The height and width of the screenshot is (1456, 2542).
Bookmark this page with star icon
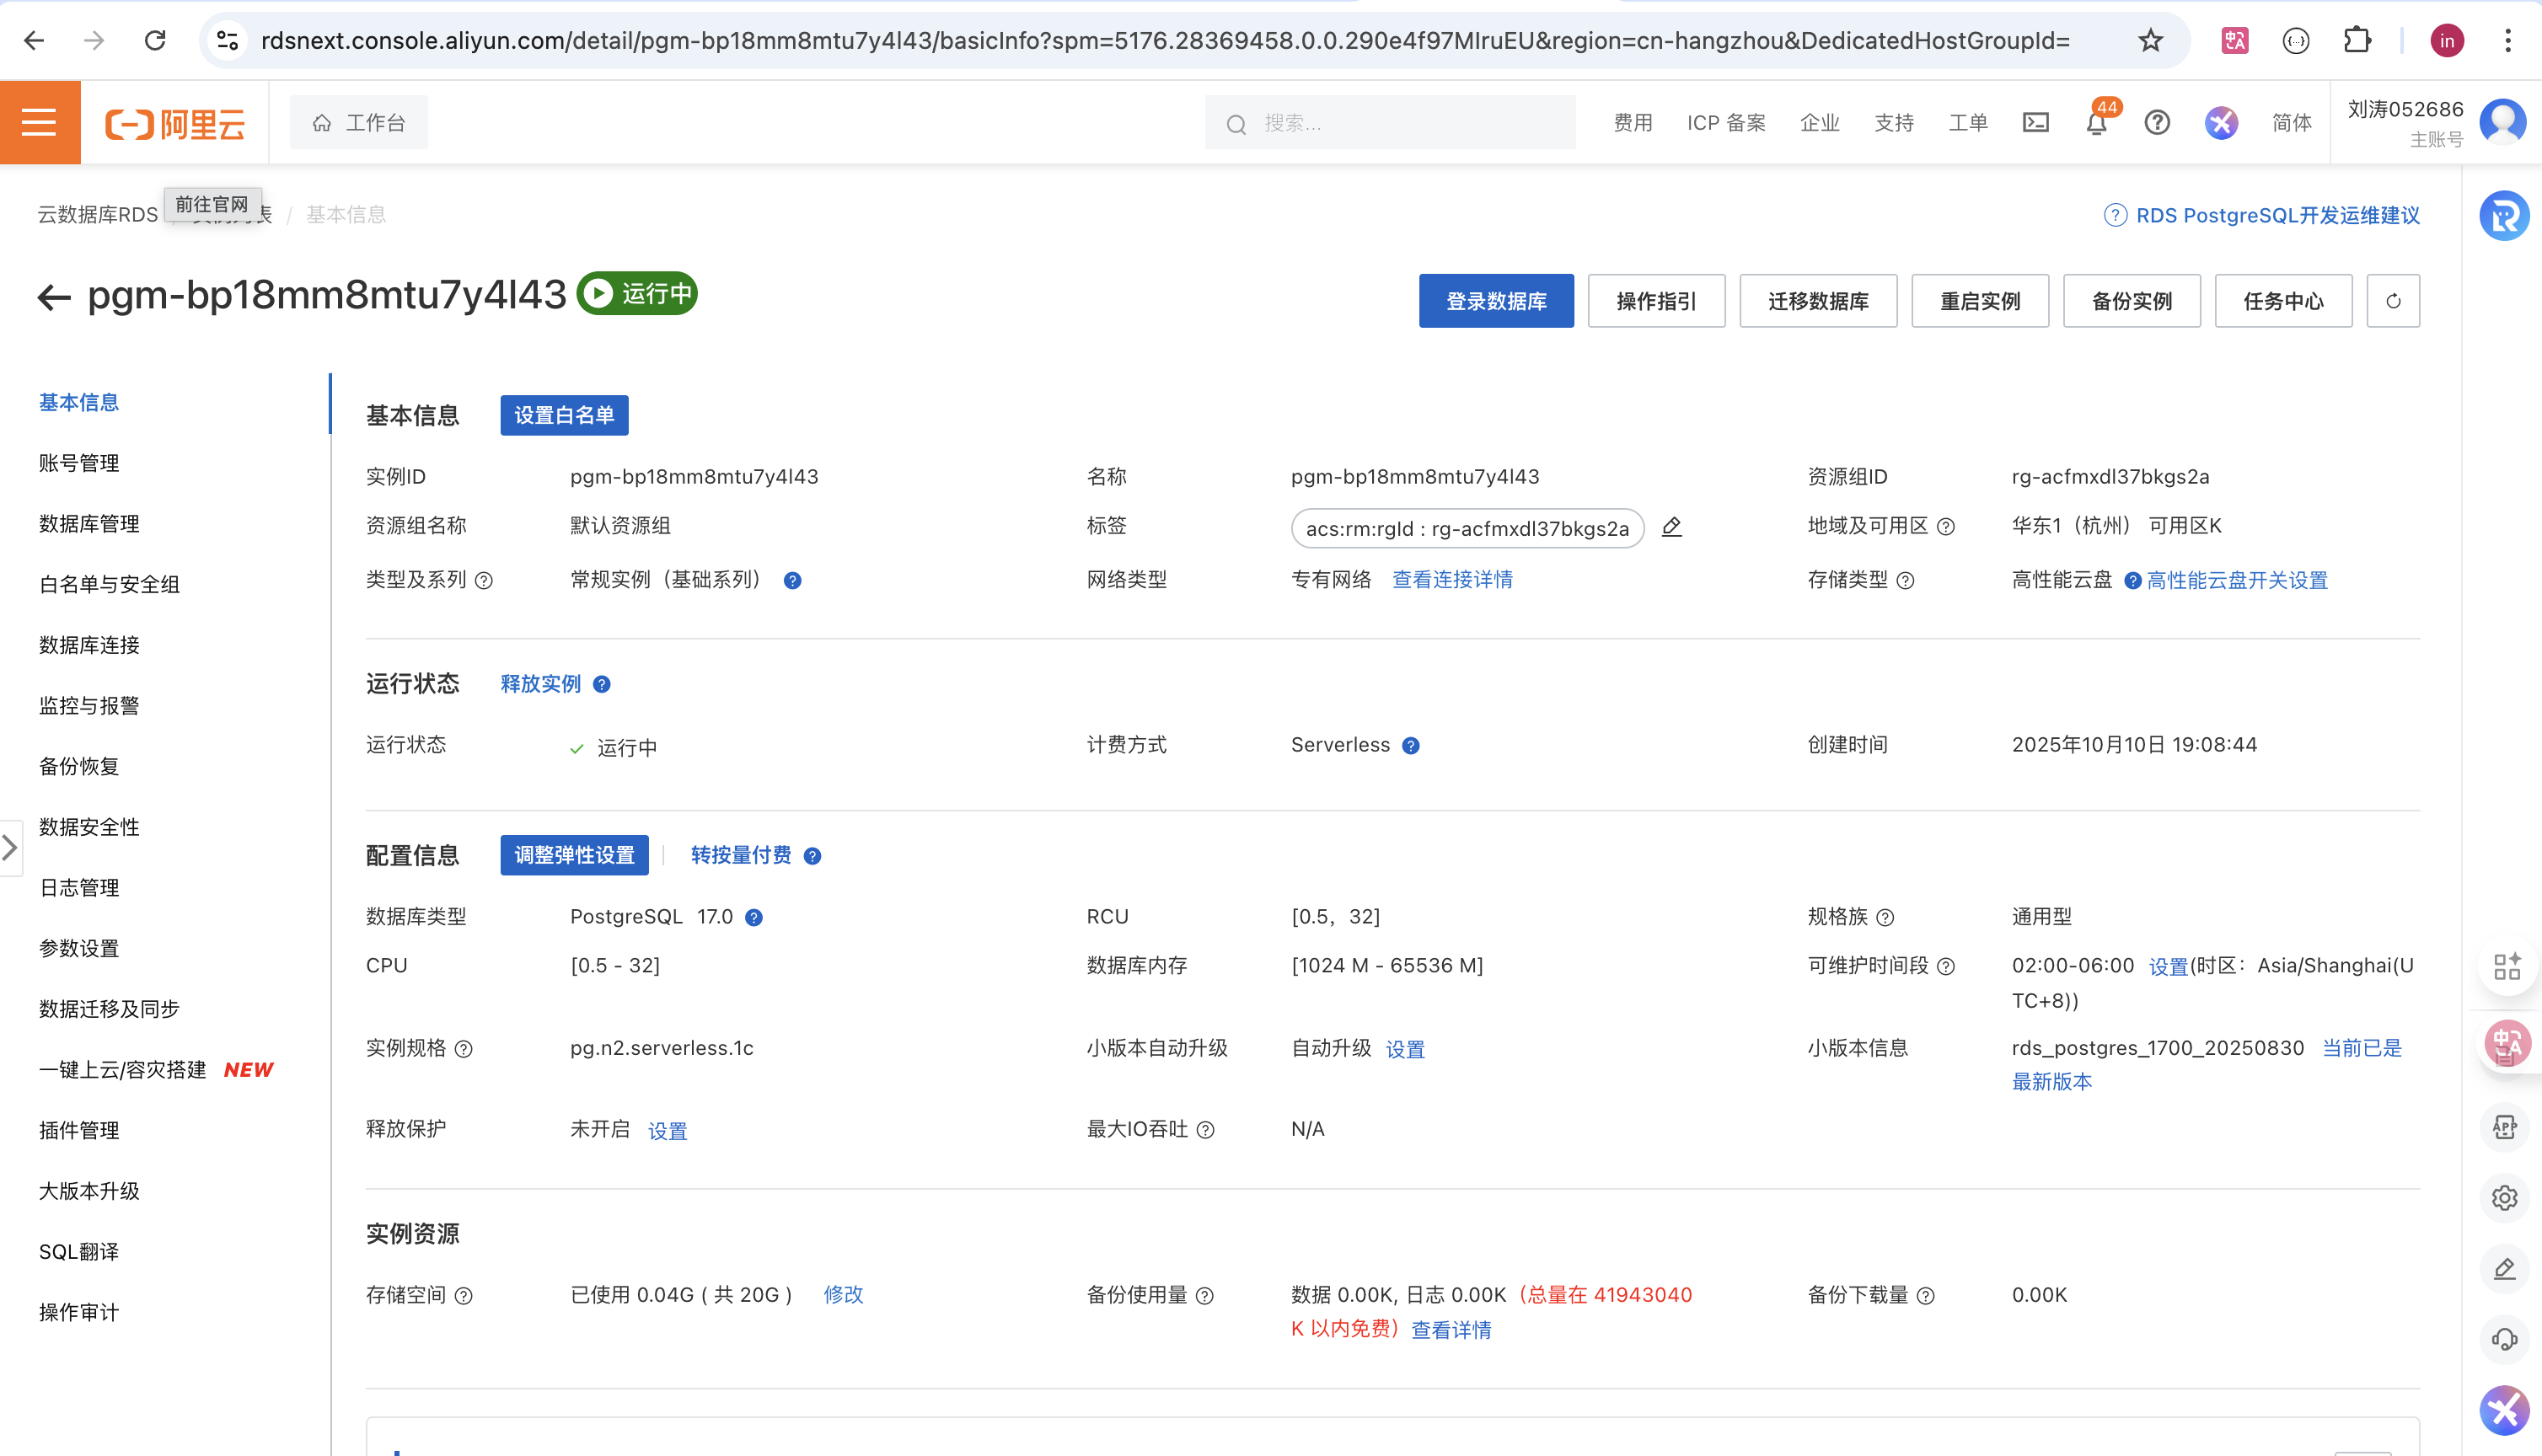coord(2150,40)
